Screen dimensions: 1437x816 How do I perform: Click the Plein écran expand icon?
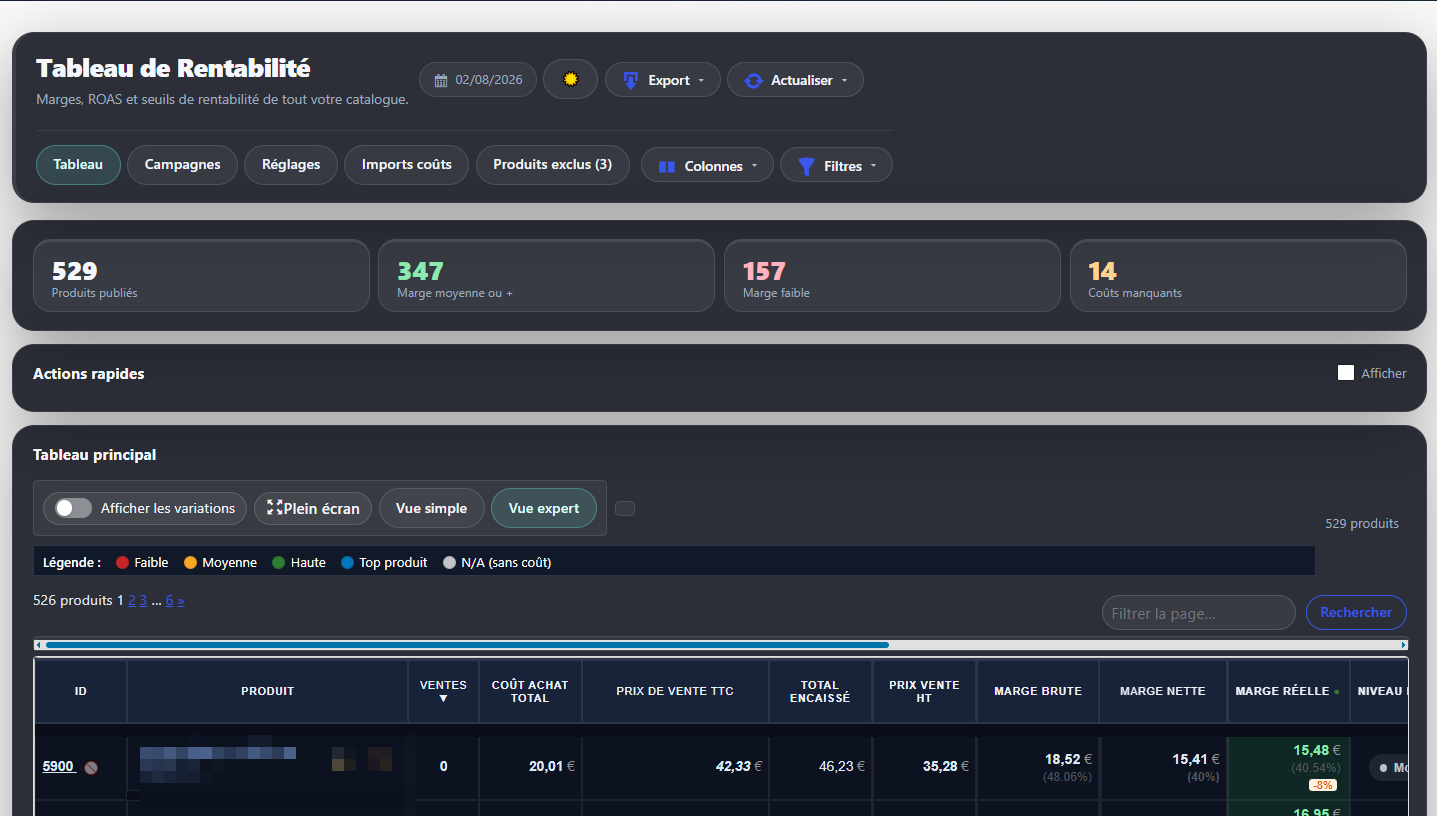(275, 508)
